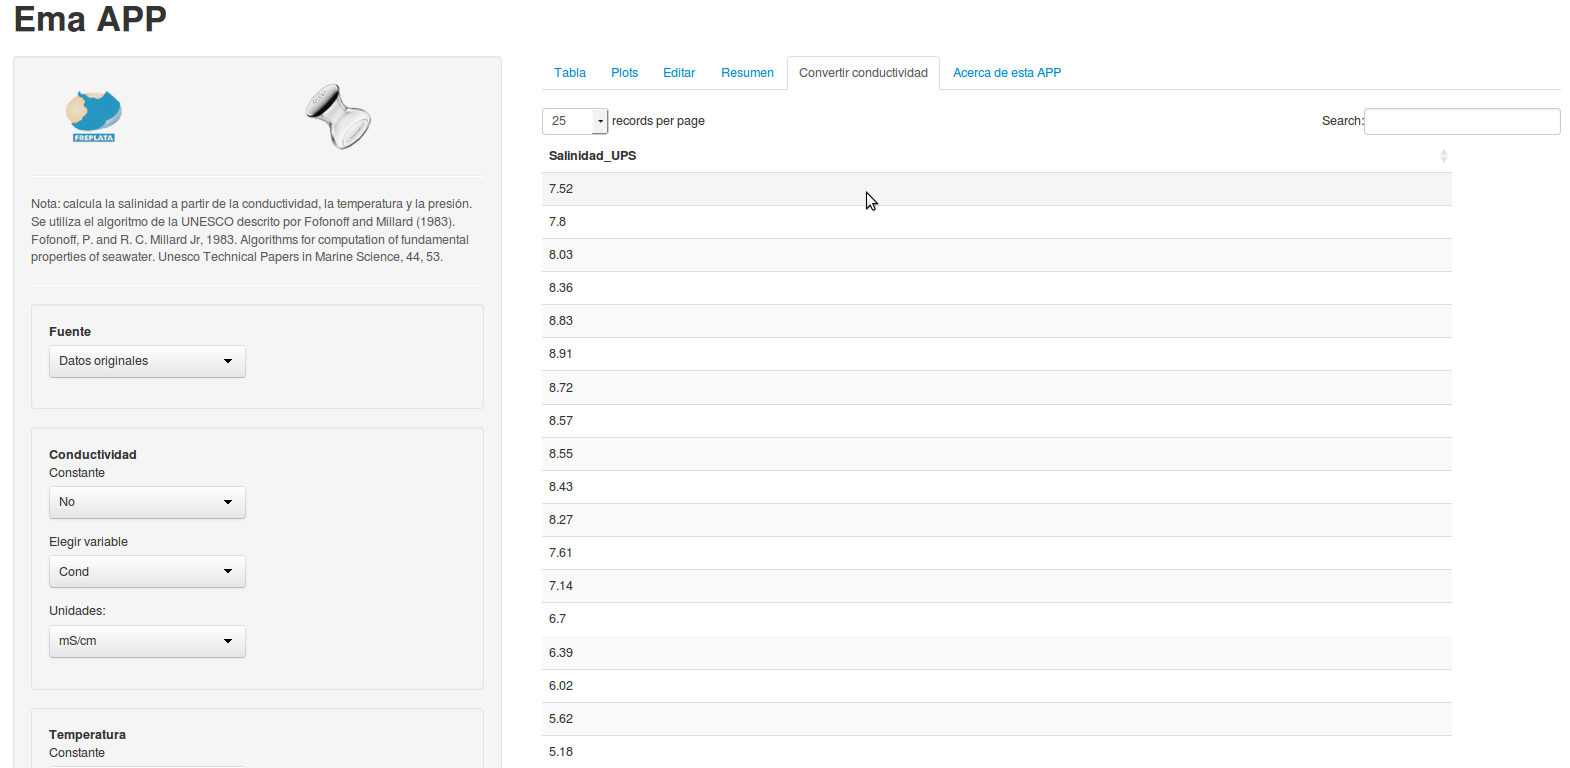Select the row with value 7.52
The height and width of the screenshot is (768, 1570).
tap(997, 189)
